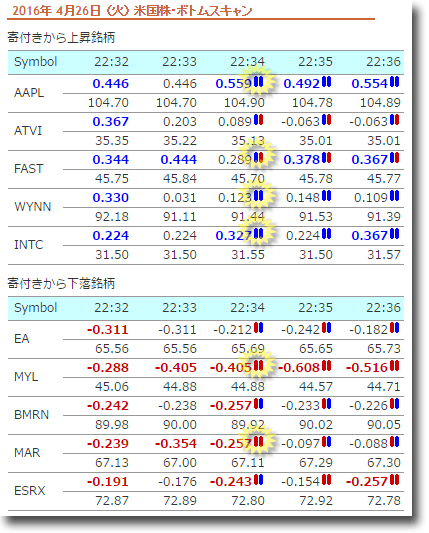Click WYNN value 0.031
The height and width of the screenshot is (533, 429).
tap(180, 198)
